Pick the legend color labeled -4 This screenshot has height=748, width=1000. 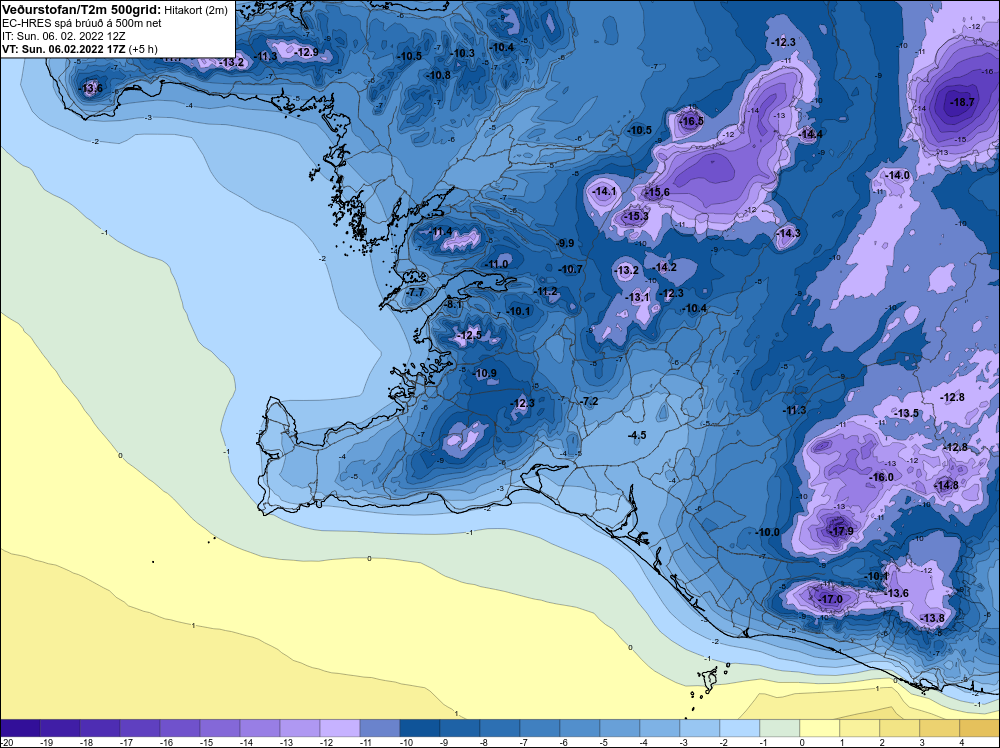[659, 728]
